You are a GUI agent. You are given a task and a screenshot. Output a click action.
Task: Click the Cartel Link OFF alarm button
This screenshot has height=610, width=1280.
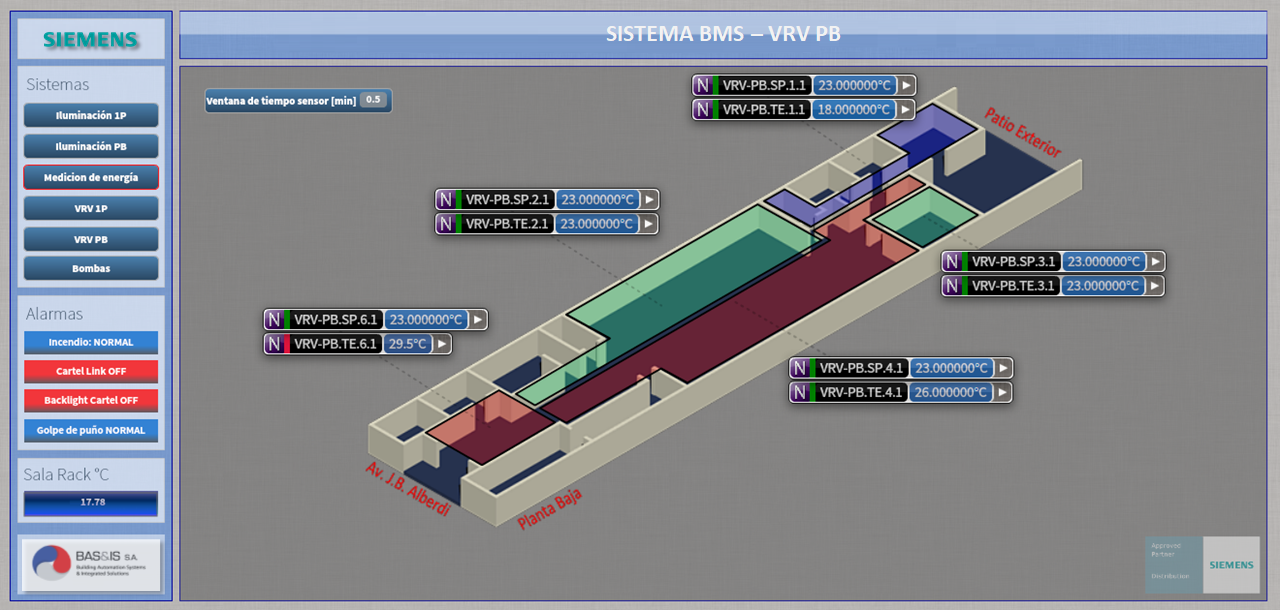coord(91,371)
